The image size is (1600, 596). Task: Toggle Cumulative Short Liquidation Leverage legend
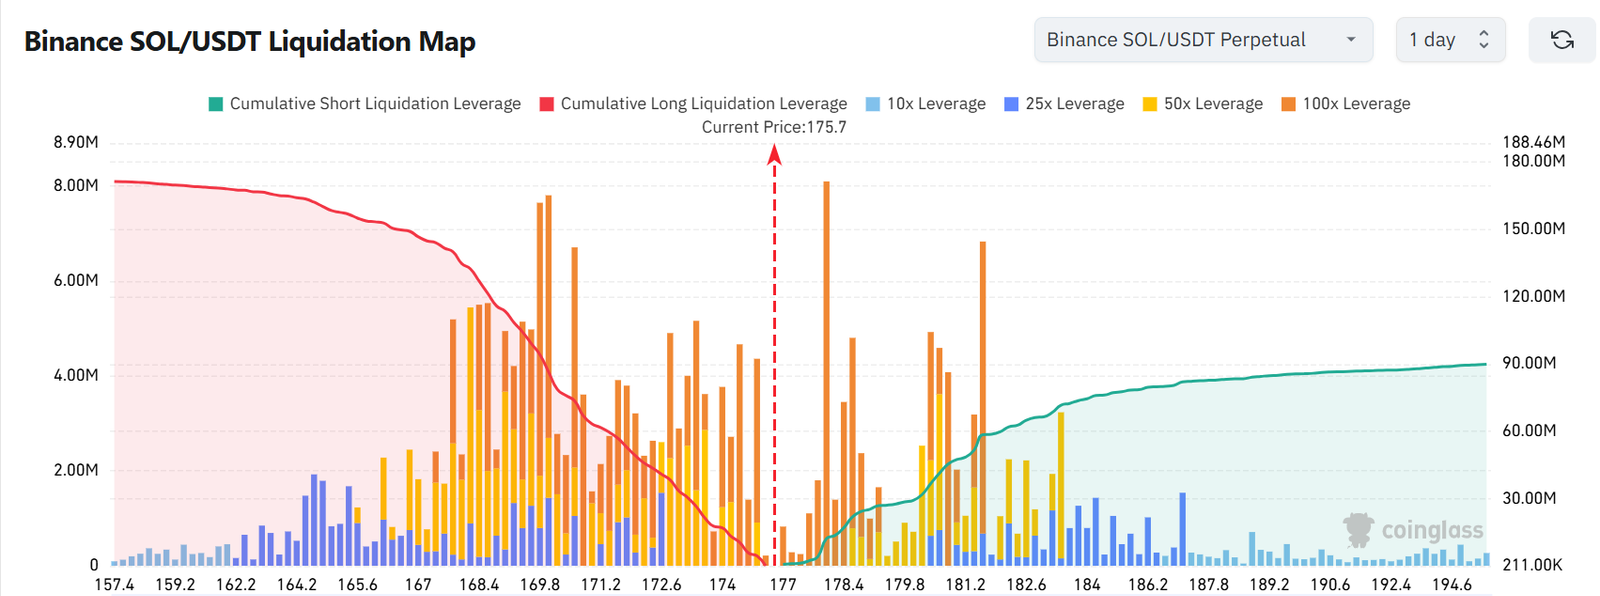coord(365,104)
